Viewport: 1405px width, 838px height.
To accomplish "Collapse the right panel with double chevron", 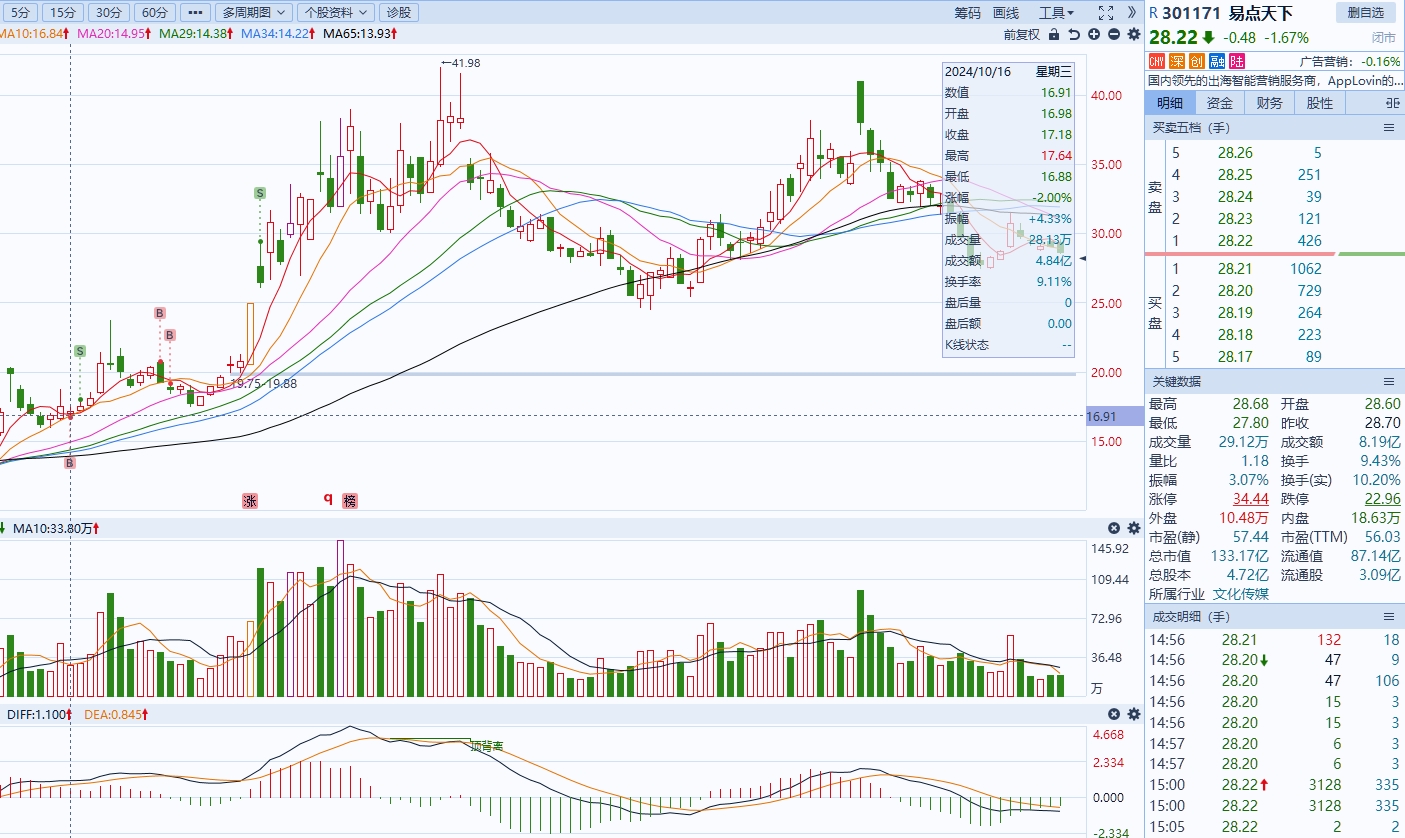I will [1132, 13].
